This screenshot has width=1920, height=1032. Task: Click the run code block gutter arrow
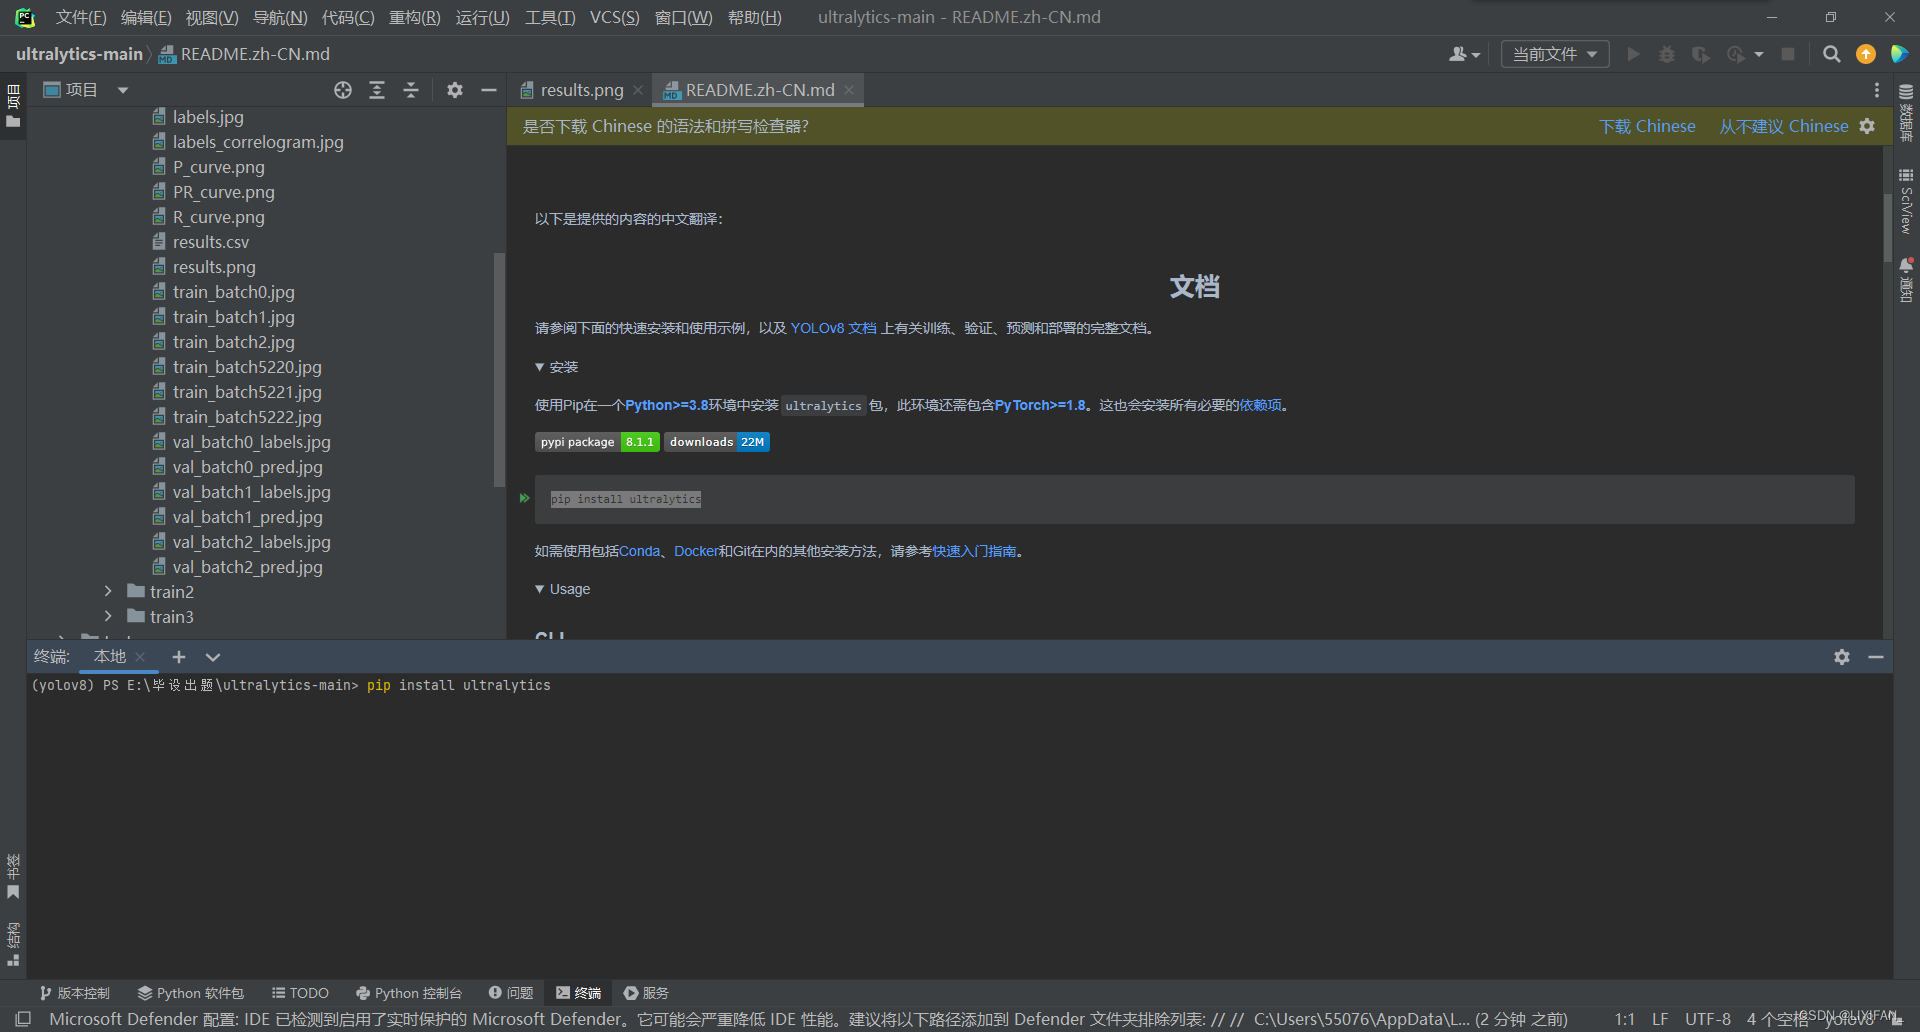(524, 498)
